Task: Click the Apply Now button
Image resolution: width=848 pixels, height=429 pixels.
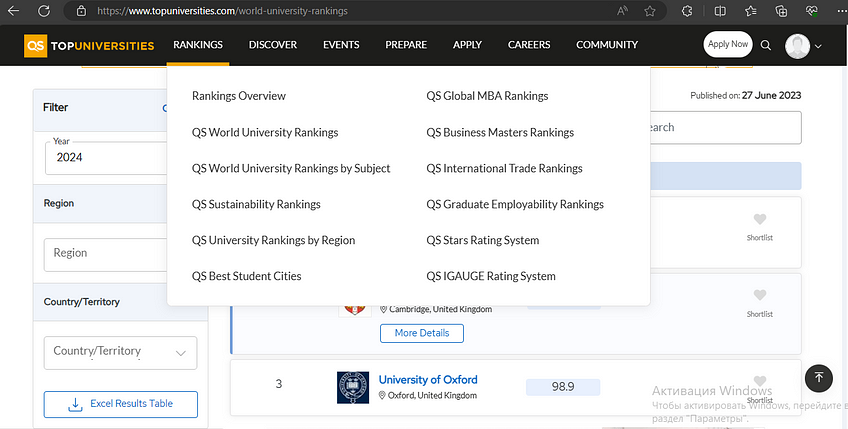Action: [x=728, y=44]
